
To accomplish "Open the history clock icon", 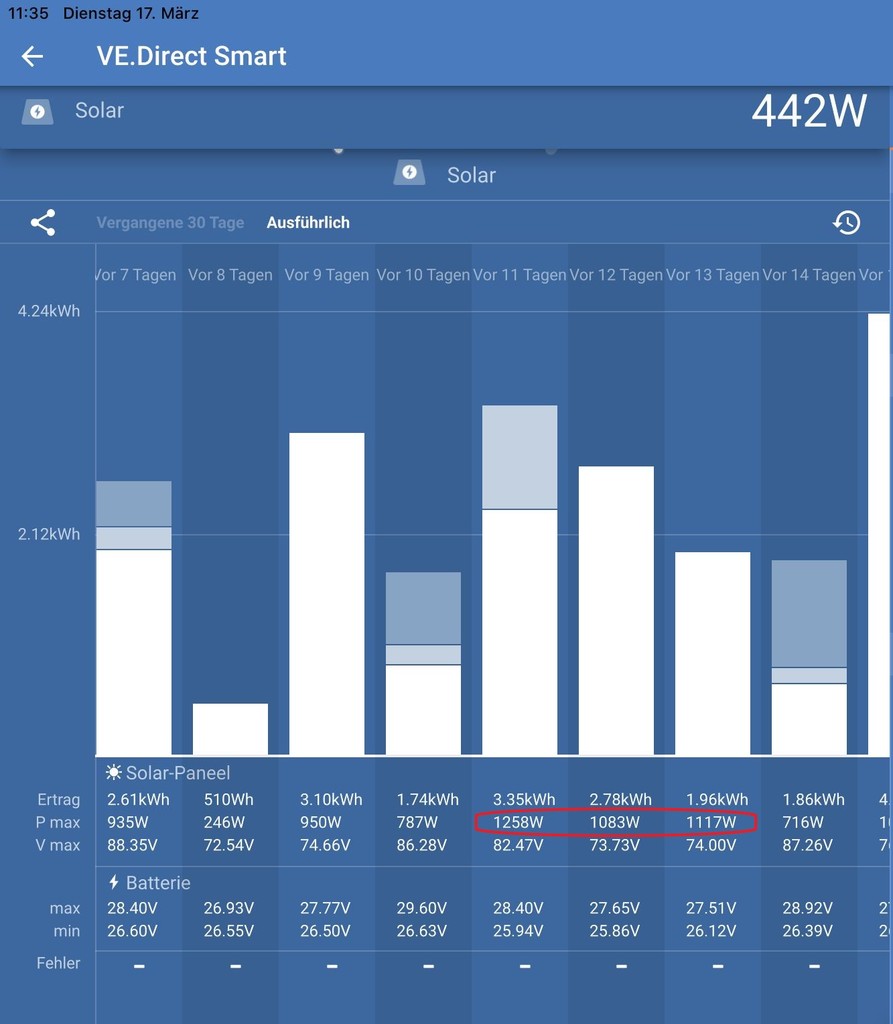I will pos(847,223).
